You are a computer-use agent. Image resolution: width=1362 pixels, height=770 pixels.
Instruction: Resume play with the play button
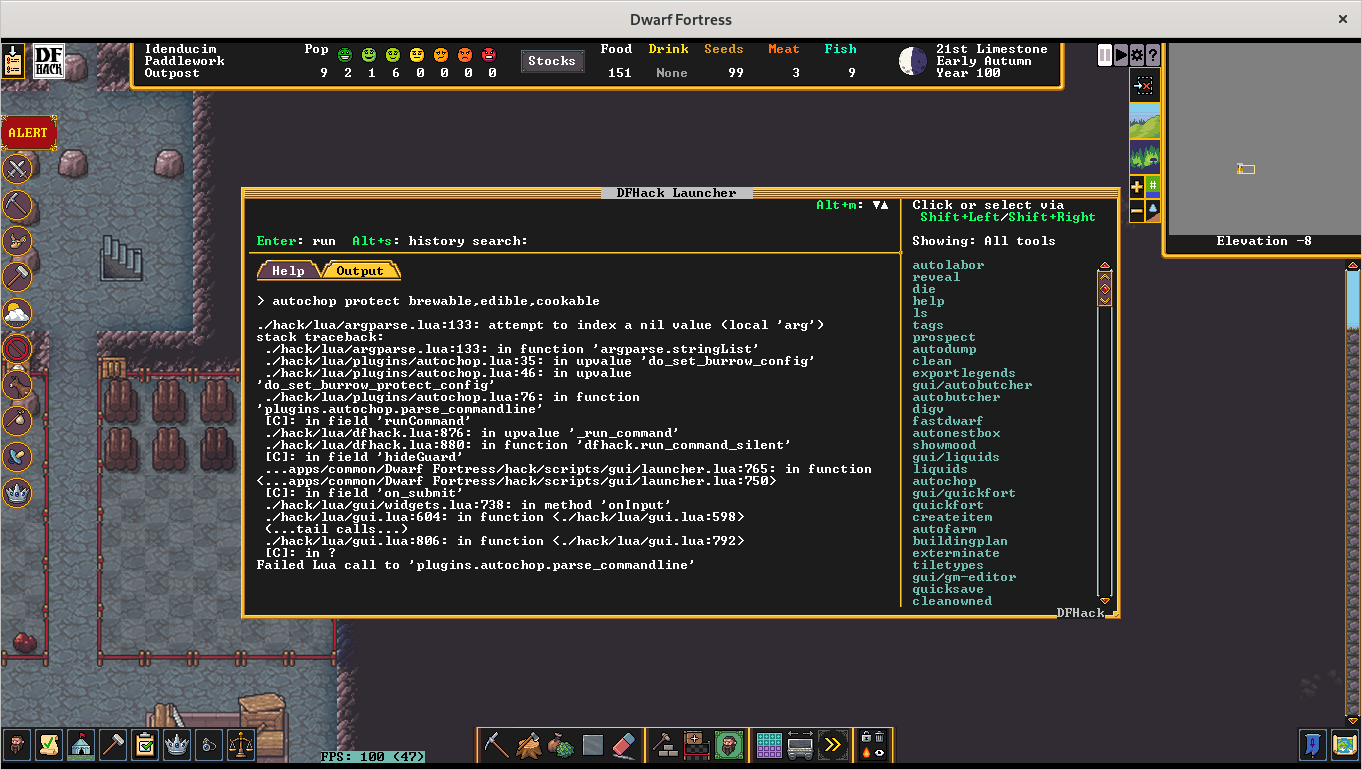[x=1121, y=55]
